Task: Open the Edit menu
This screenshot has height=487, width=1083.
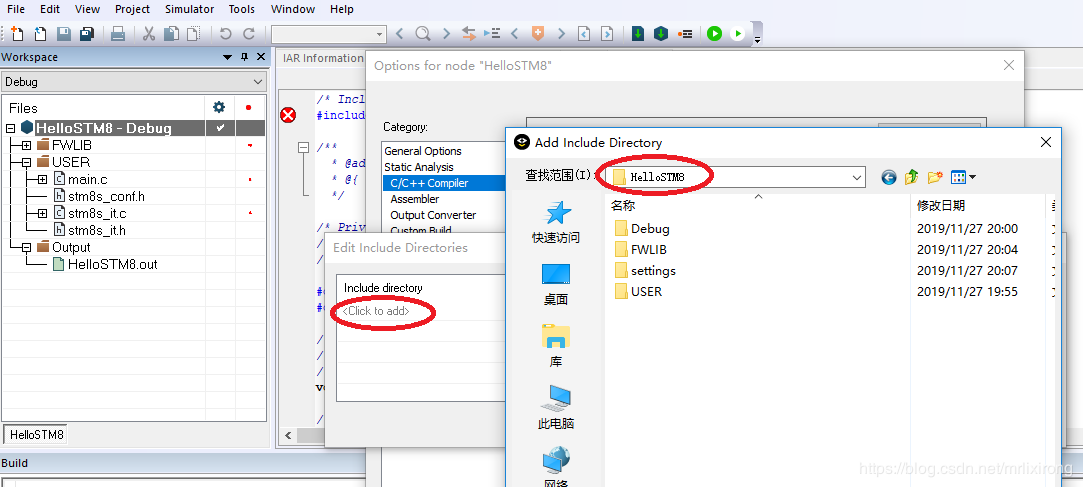Action: [x=50, y=9]
